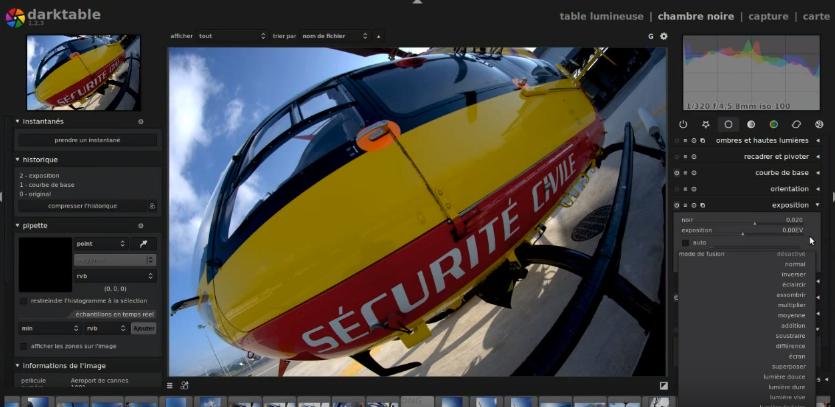835x407 pixels.
Task: Choose 'normal' blend mode
Action: coord(795,264)
